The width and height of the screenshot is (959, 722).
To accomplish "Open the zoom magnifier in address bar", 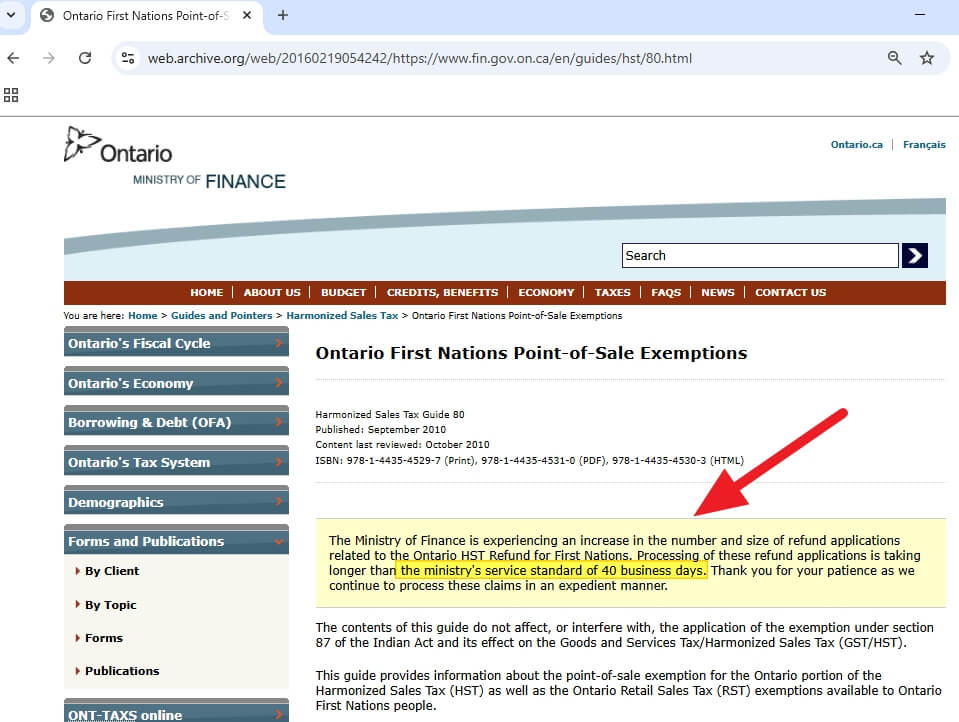I will coord(894,58).
